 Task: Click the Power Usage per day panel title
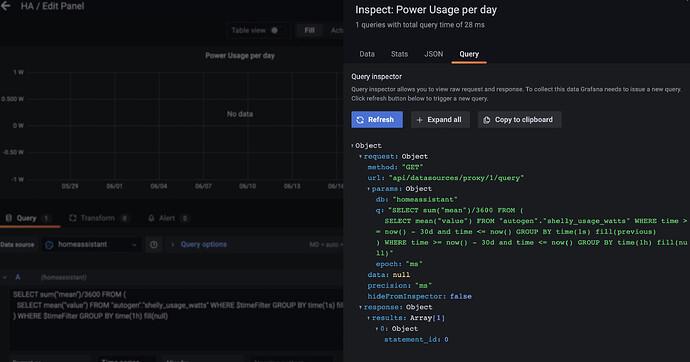click(240, 56)
